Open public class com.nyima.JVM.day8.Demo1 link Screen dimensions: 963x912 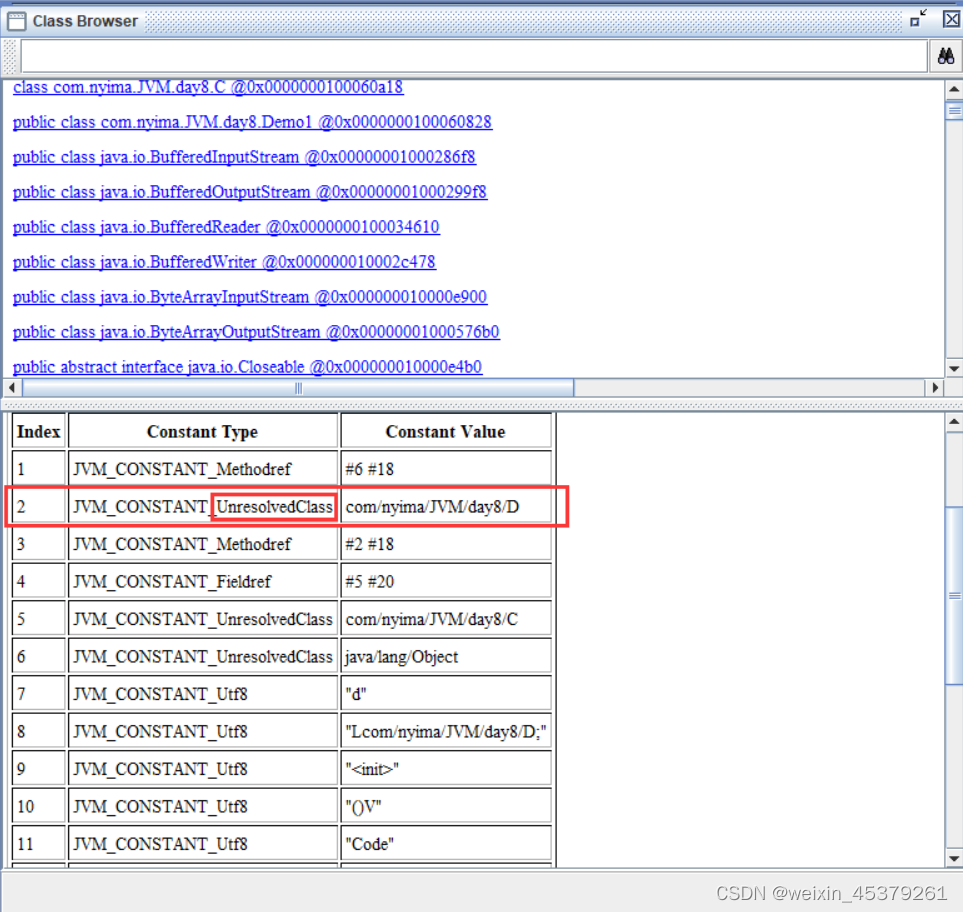(252, 122)
